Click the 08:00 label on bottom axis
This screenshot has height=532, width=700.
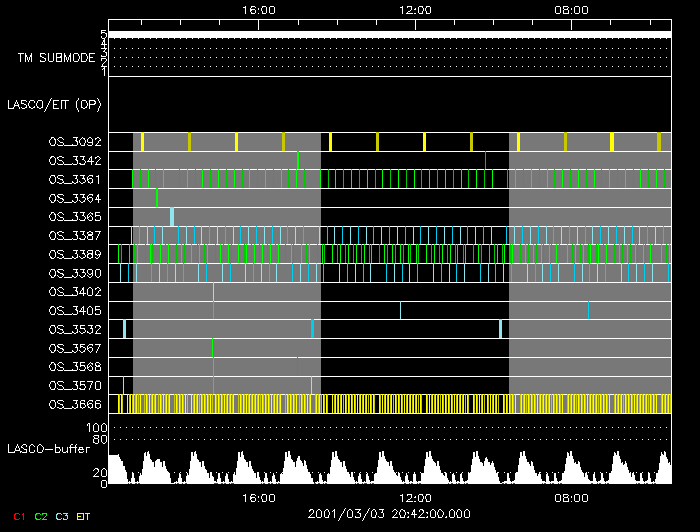click(x=571, y=497)
